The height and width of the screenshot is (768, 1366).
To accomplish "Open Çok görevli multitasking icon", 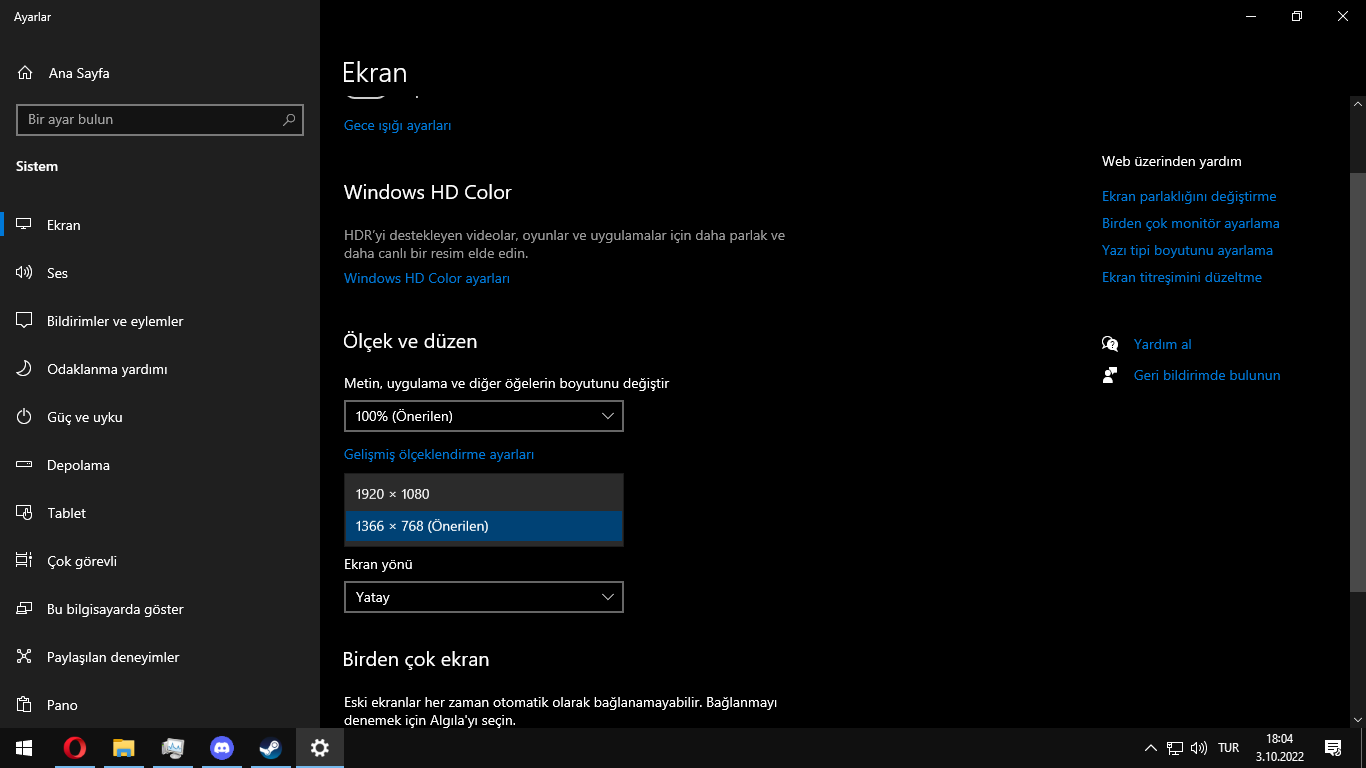I will 25,561.
